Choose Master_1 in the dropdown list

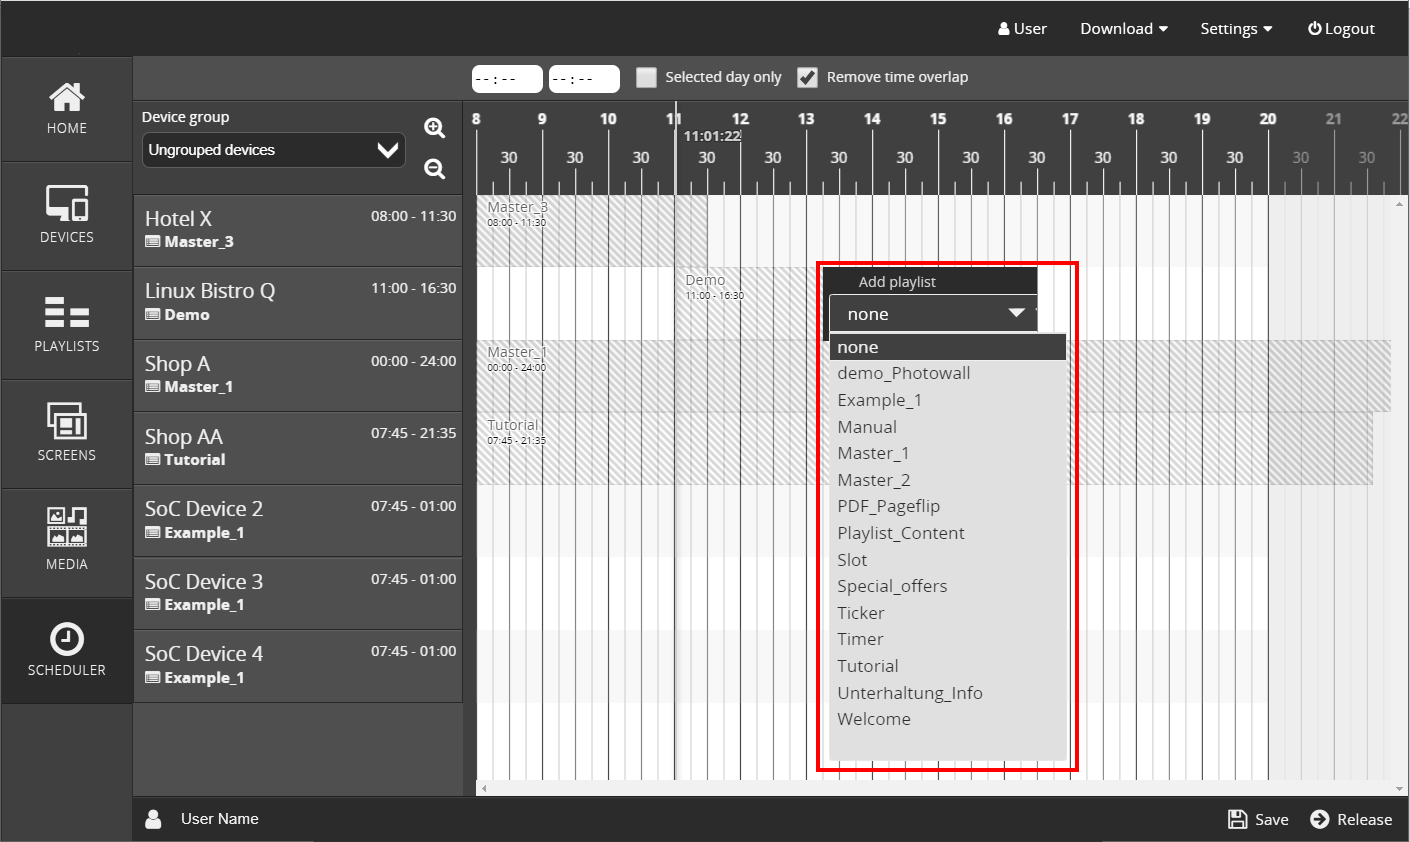point(948,453)
